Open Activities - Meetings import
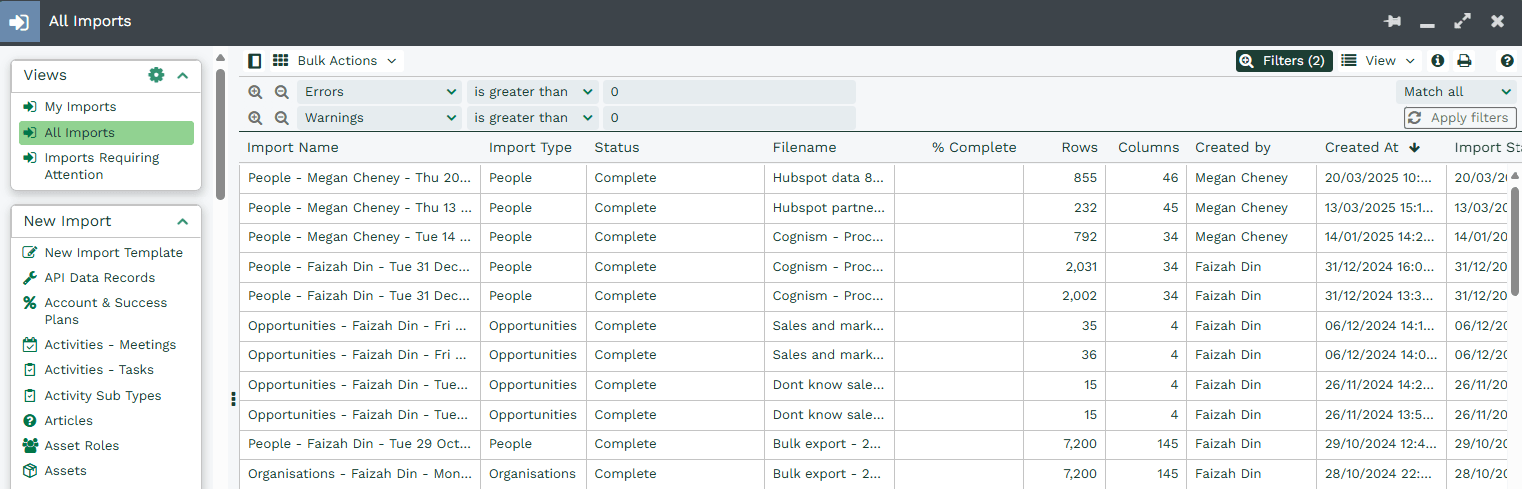Viewport: 1522px width, 489px height. 110,345
